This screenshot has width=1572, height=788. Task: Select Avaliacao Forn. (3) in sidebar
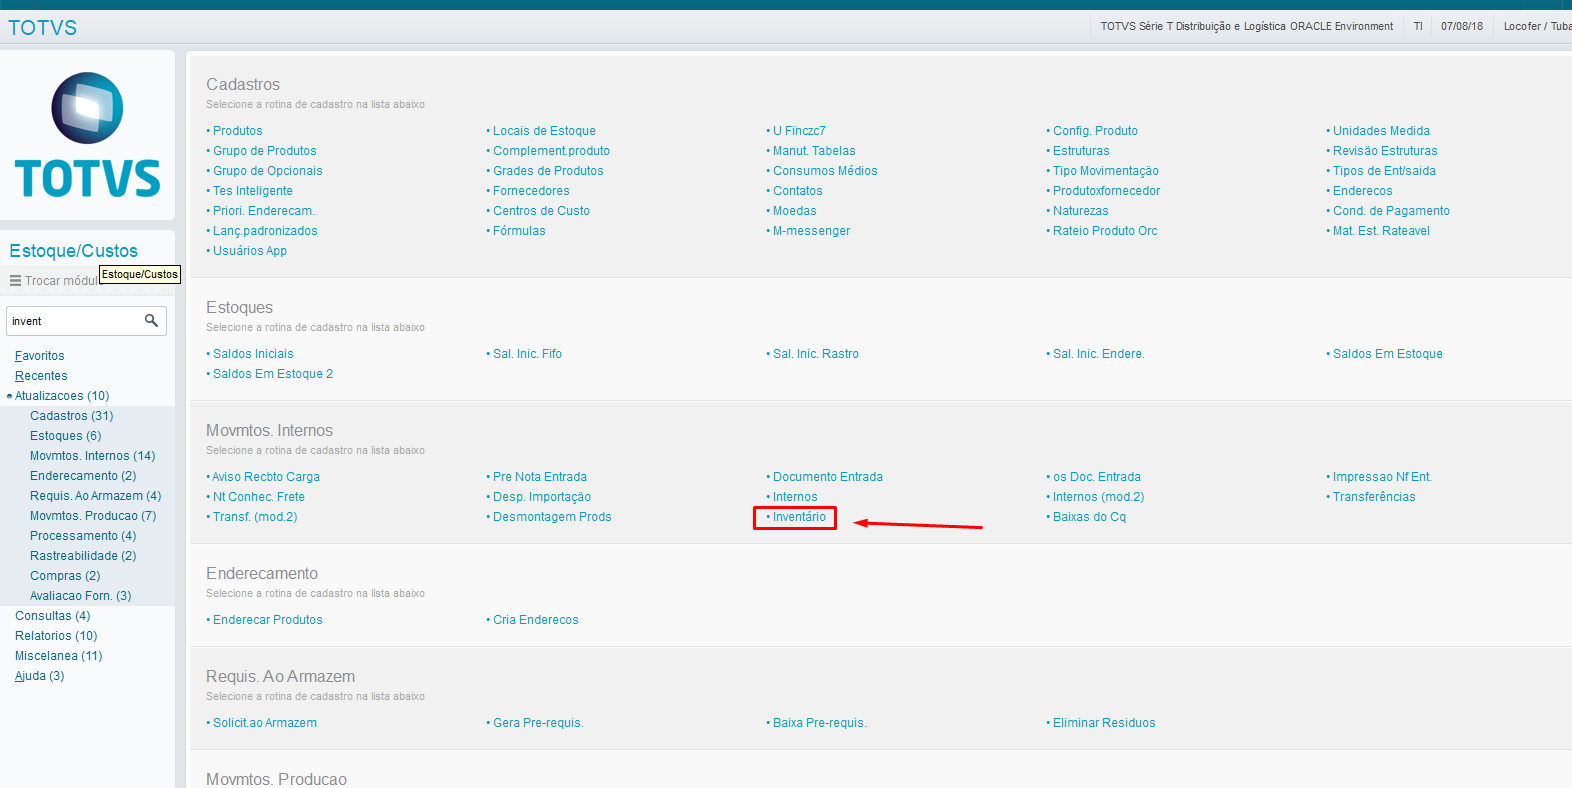[81, 596]
